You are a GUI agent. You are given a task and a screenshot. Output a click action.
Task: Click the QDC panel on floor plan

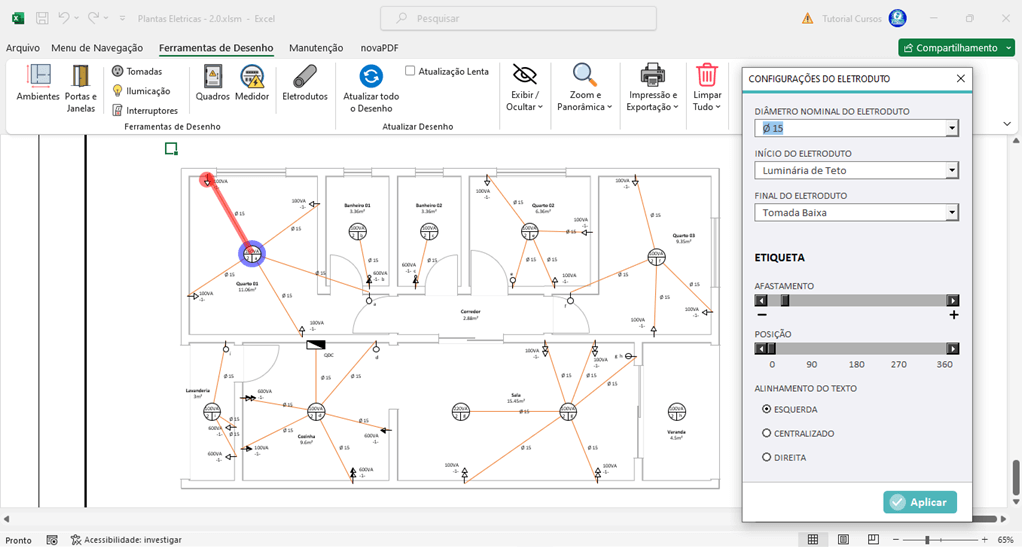pyautogui.click(x=316, y=344)
